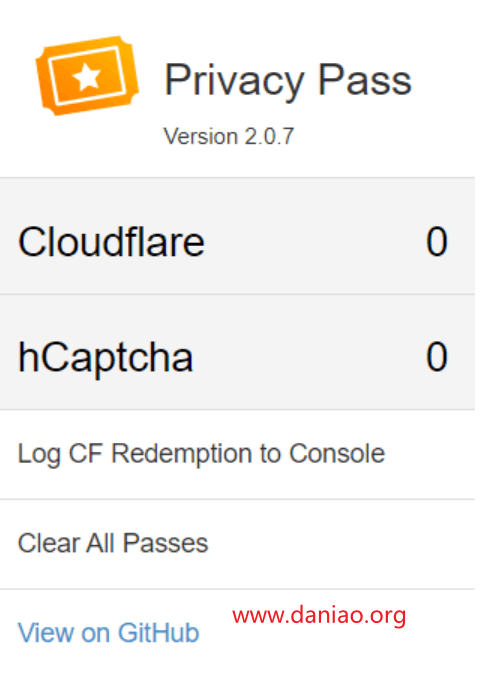The width and height of the screenshot is (480, 682).
Task: Click the word hCaptcha in the gray panel
Action: [106, 358]
